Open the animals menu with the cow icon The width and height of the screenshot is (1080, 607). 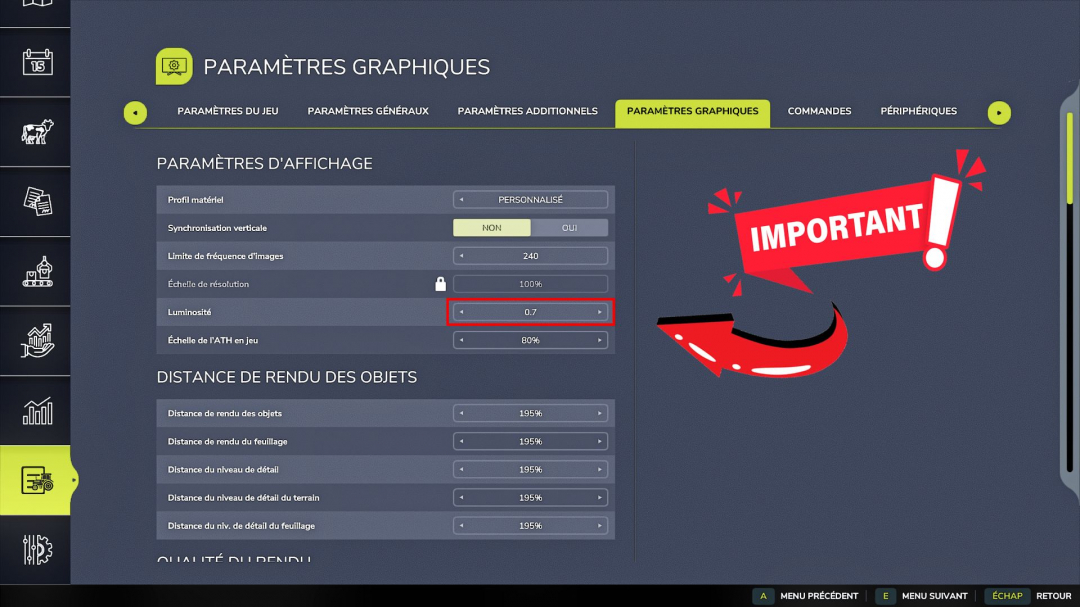[35, 132]
